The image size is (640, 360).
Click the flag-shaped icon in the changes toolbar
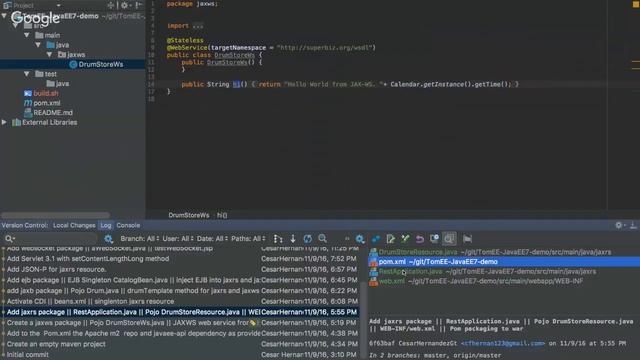point(468,239)
